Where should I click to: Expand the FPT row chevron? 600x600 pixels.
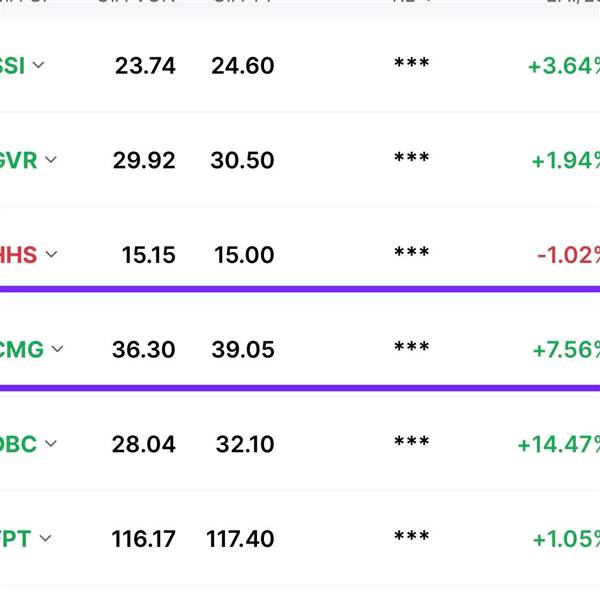point(45,538)
